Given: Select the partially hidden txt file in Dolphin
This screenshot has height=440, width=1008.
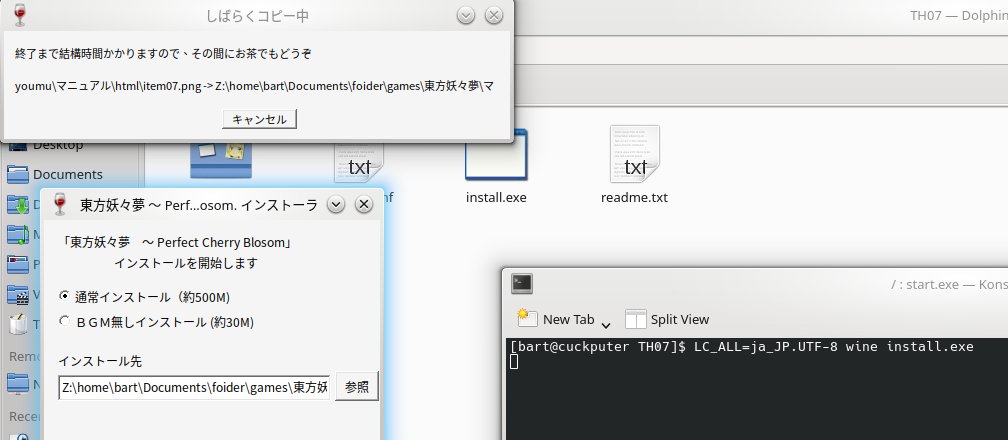Looking at the screenshot, I should (x=359, y=162).
